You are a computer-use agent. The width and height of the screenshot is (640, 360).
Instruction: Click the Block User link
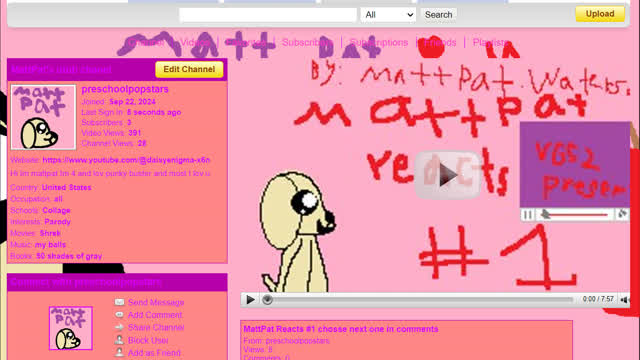coord(148,340)
